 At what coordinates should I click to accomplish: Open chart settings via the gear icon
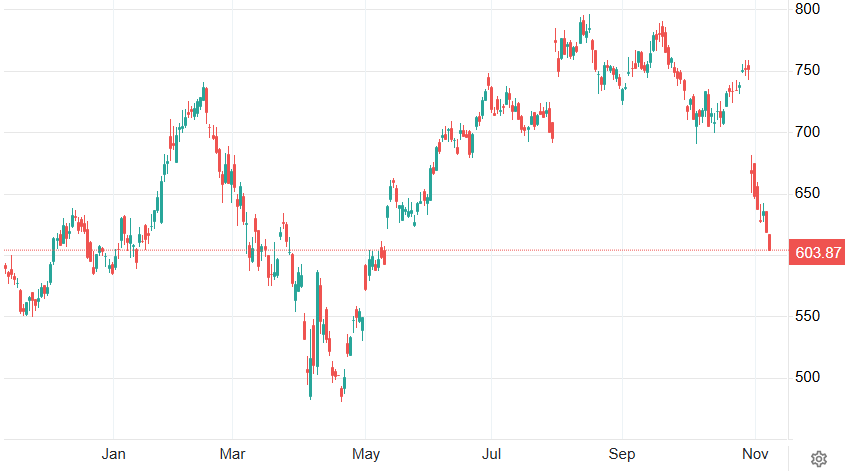coord(818,458)
